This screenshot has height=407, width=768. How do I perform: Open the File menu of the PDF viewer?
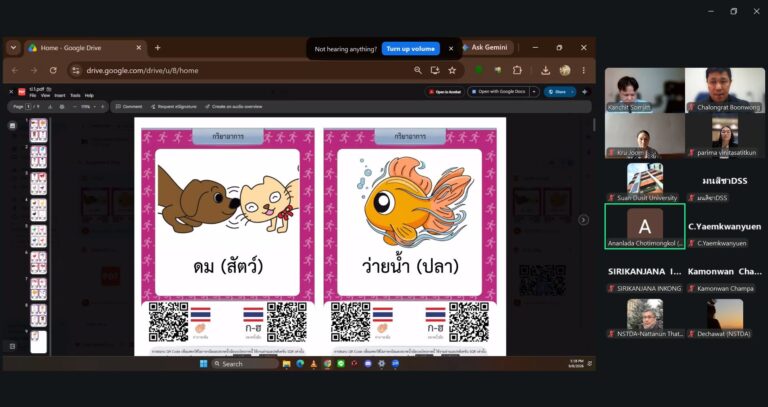(x=33, y=96)
